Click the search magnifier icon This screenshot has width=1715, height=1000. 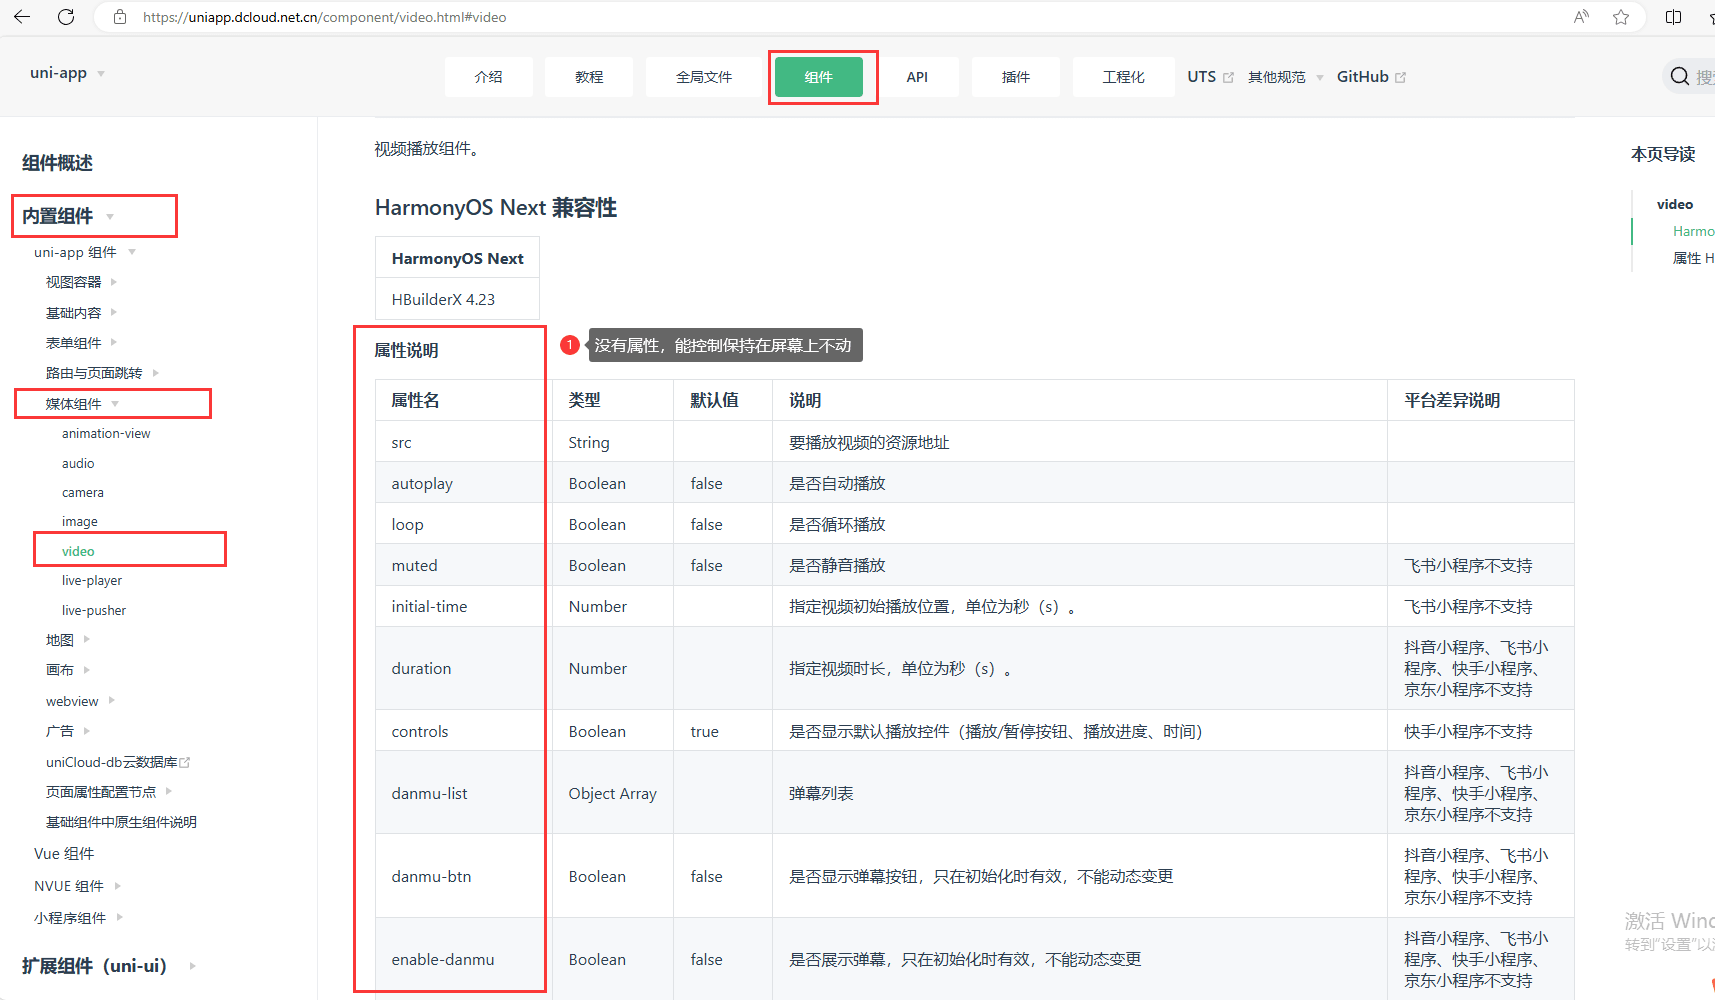coord(1680,76)
